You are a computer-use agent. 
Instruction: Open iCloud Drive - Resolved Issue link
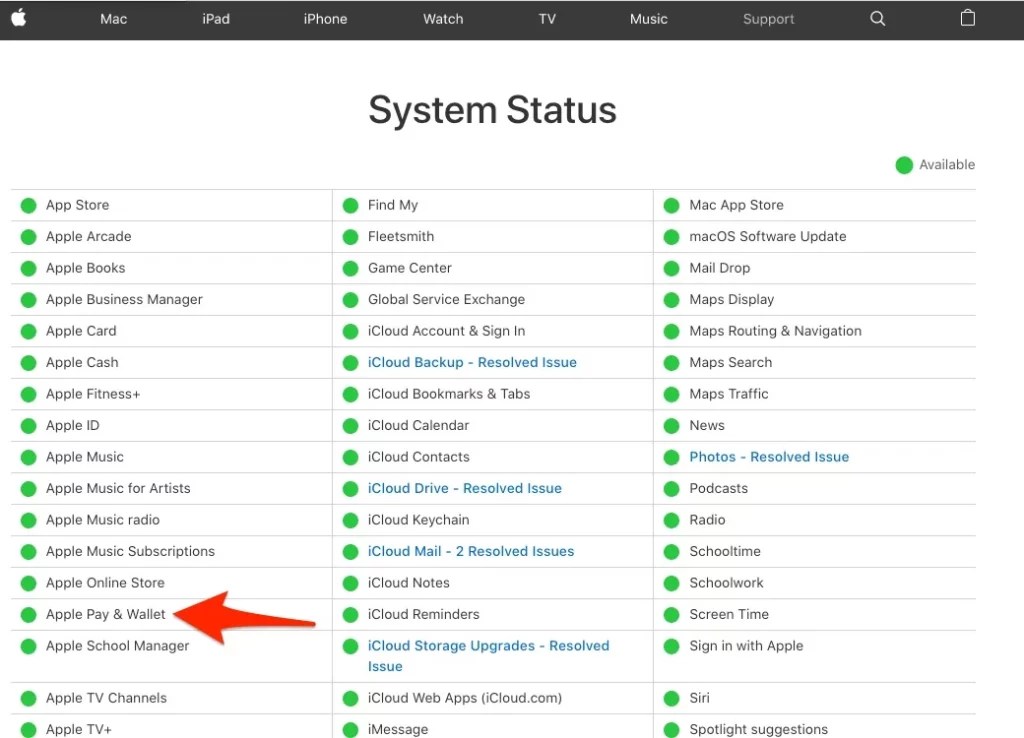(x=464, y=489)
